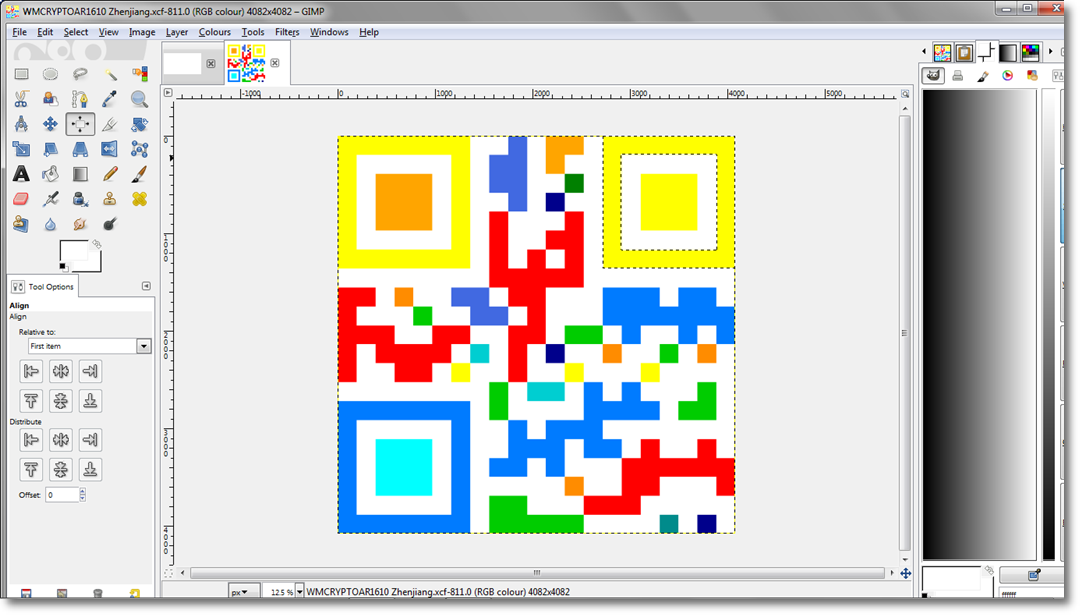
Task: Select the Zoom magnifier tool in toolbox
Action: click(139, 99)
